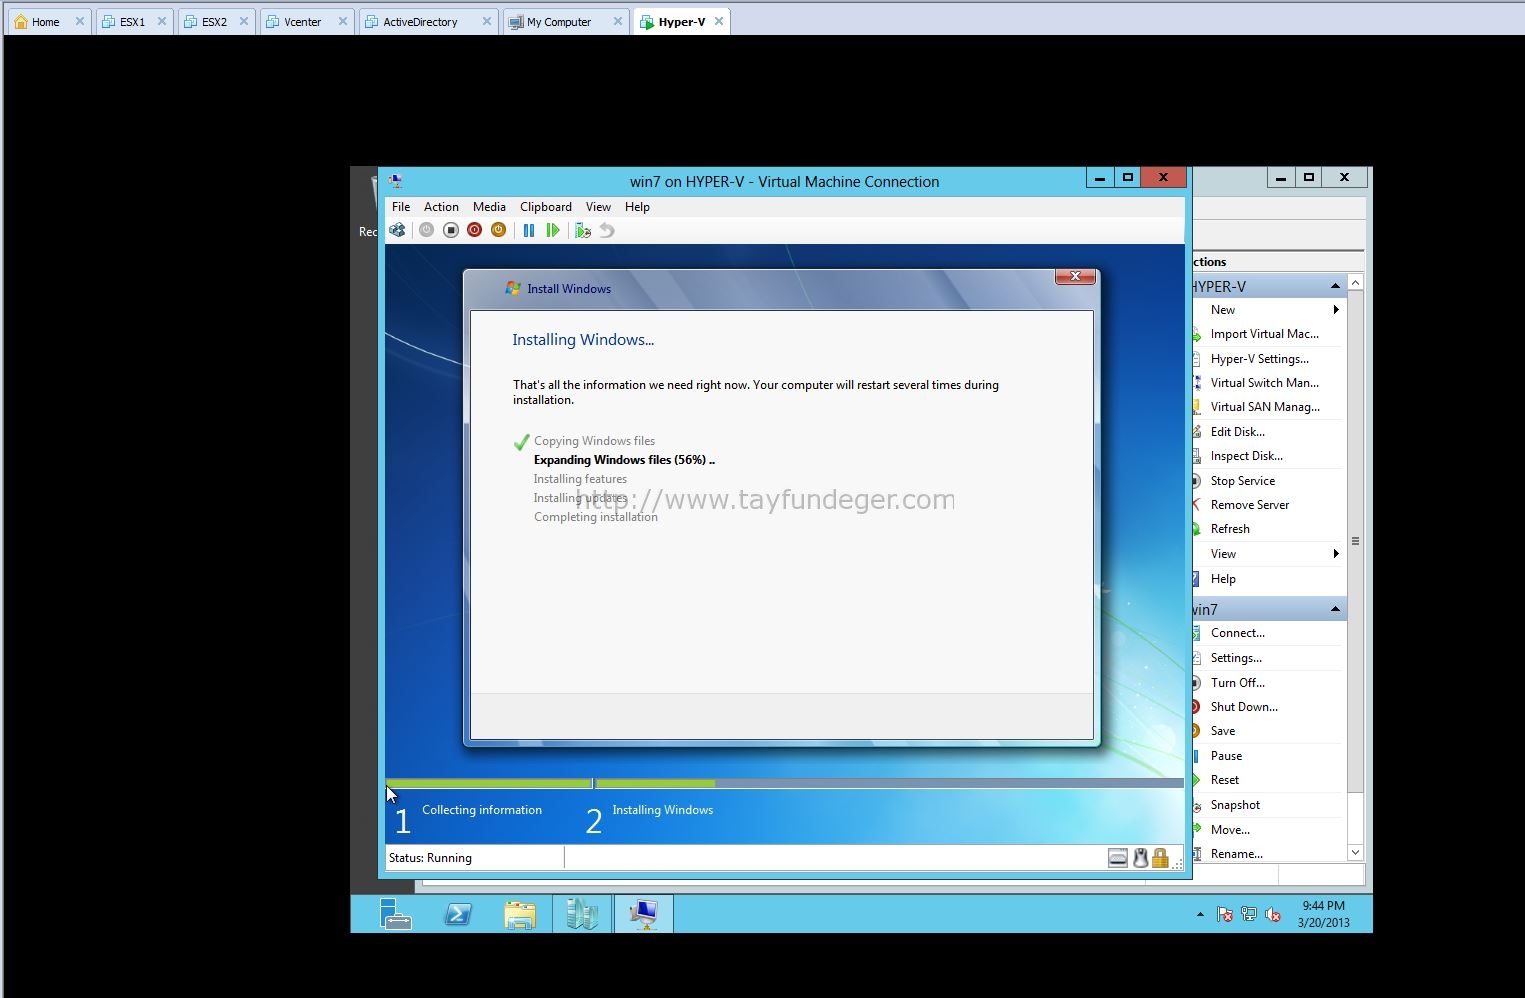1525x998 pixels.
Task: Collapse the HYPER-V actions section
Action: [1335, 286]
